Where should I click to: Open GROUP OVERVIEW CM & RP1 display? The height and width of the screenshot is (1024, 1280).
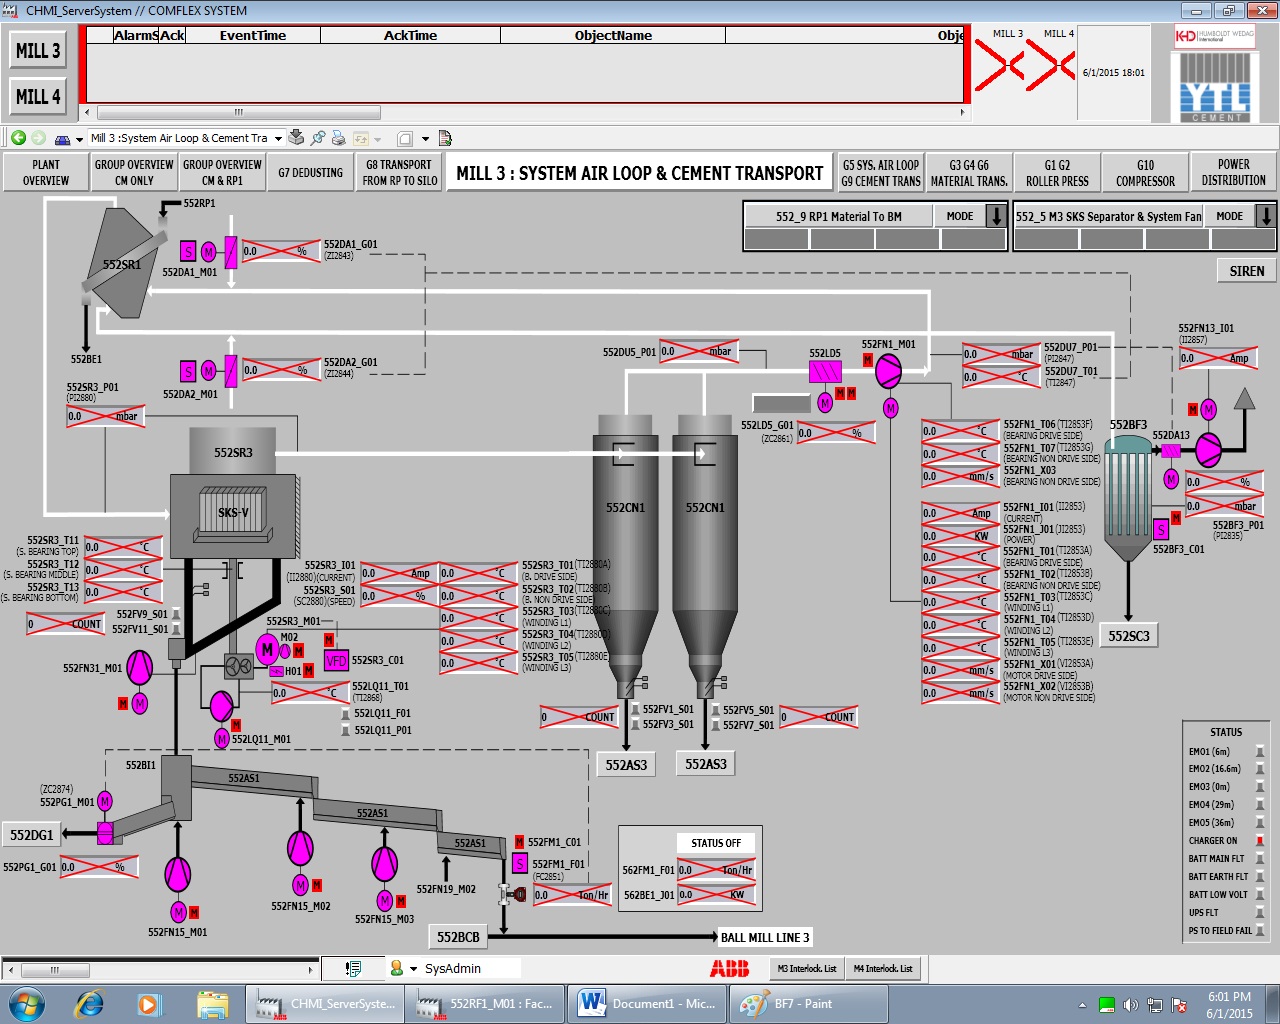(222, 173)
